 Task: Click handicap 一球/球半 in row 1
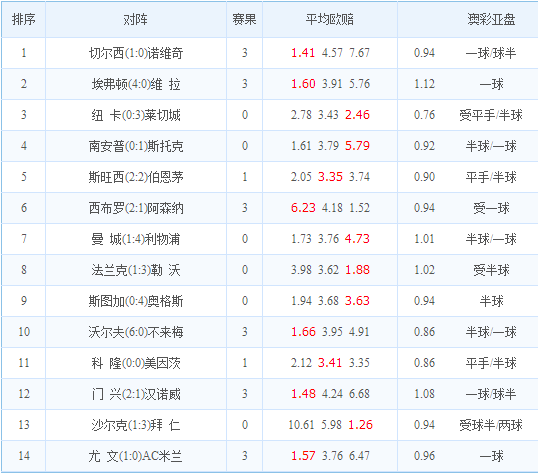click(x=491, y=53)
